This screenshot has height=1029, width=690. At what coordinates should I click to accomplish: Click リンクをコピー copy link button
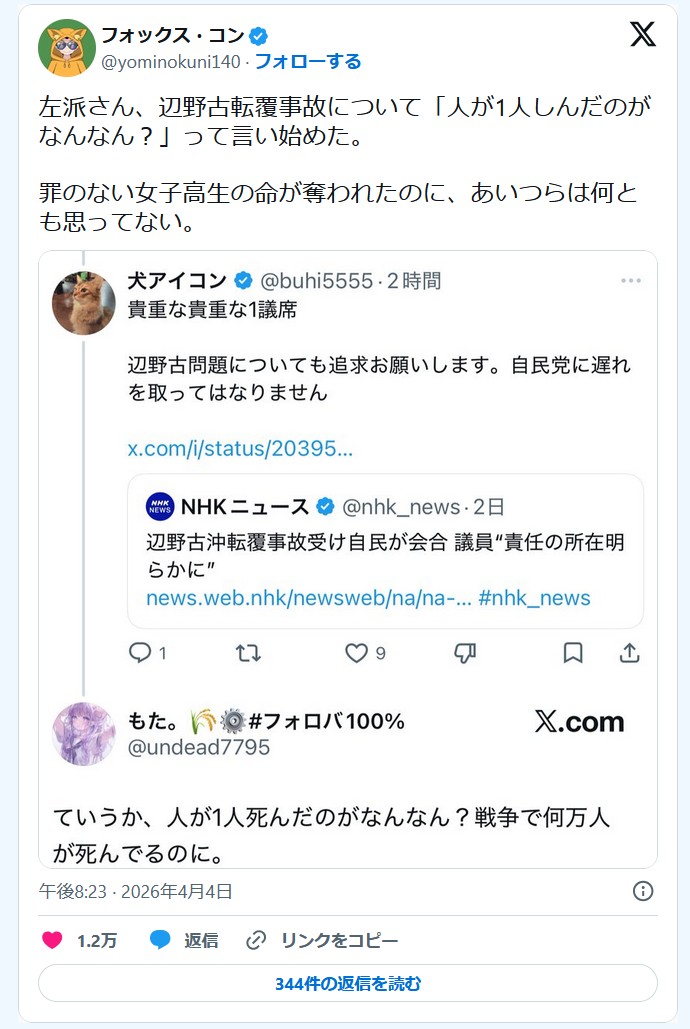point(322,940)
